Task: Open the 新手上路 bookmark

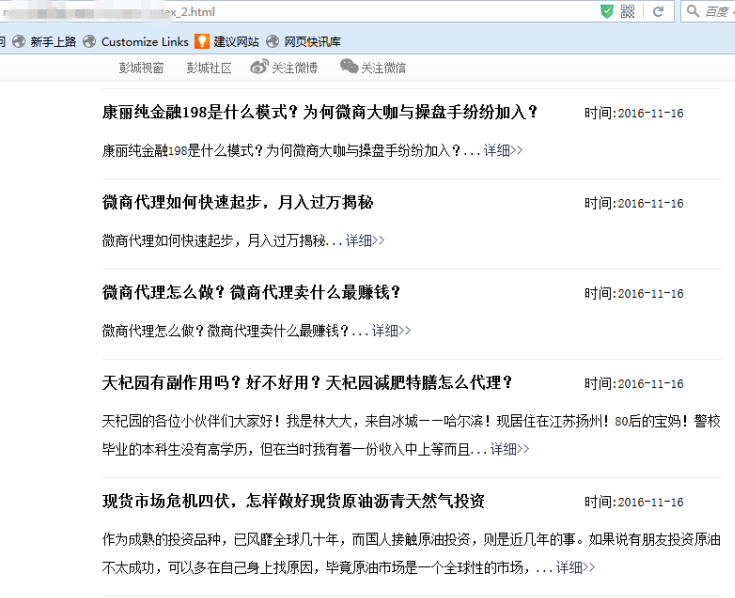Action: point(52,41)
